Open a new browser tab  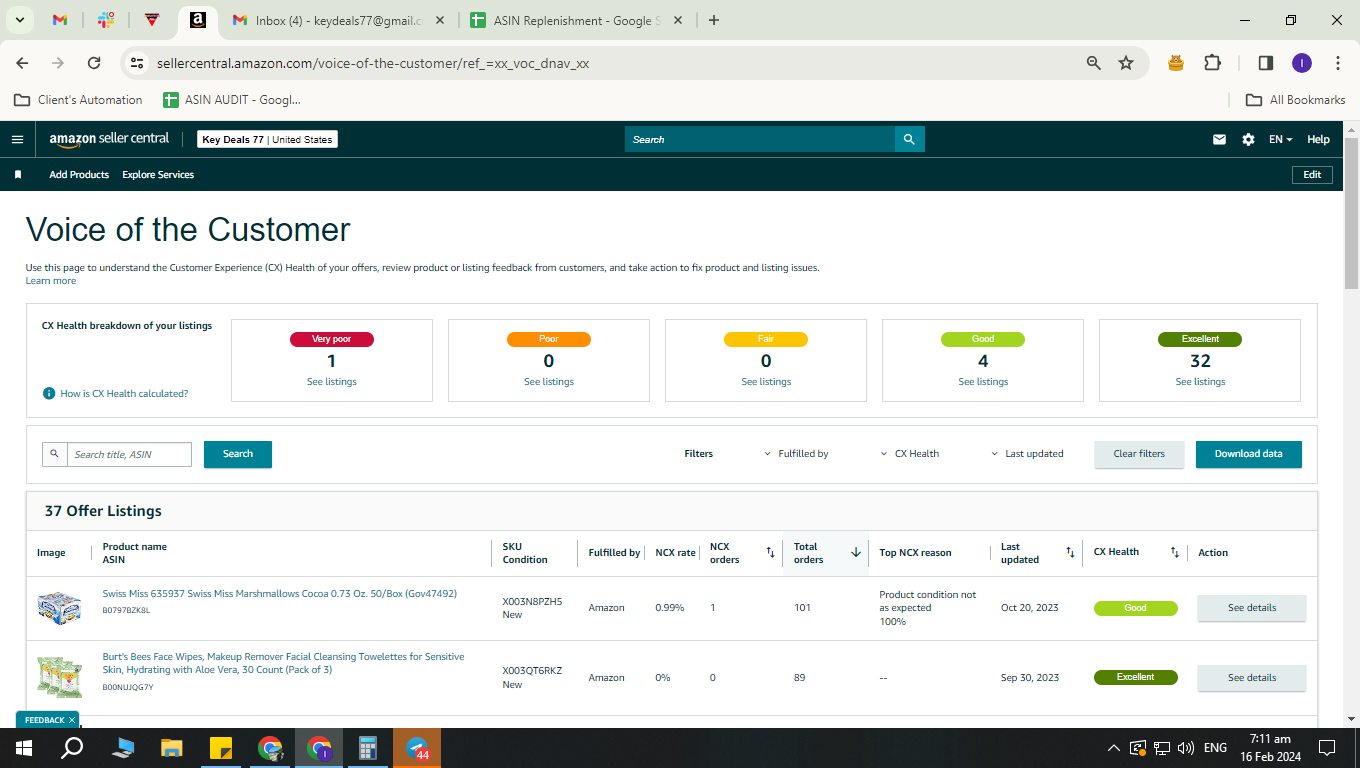[x=714, y=20]
